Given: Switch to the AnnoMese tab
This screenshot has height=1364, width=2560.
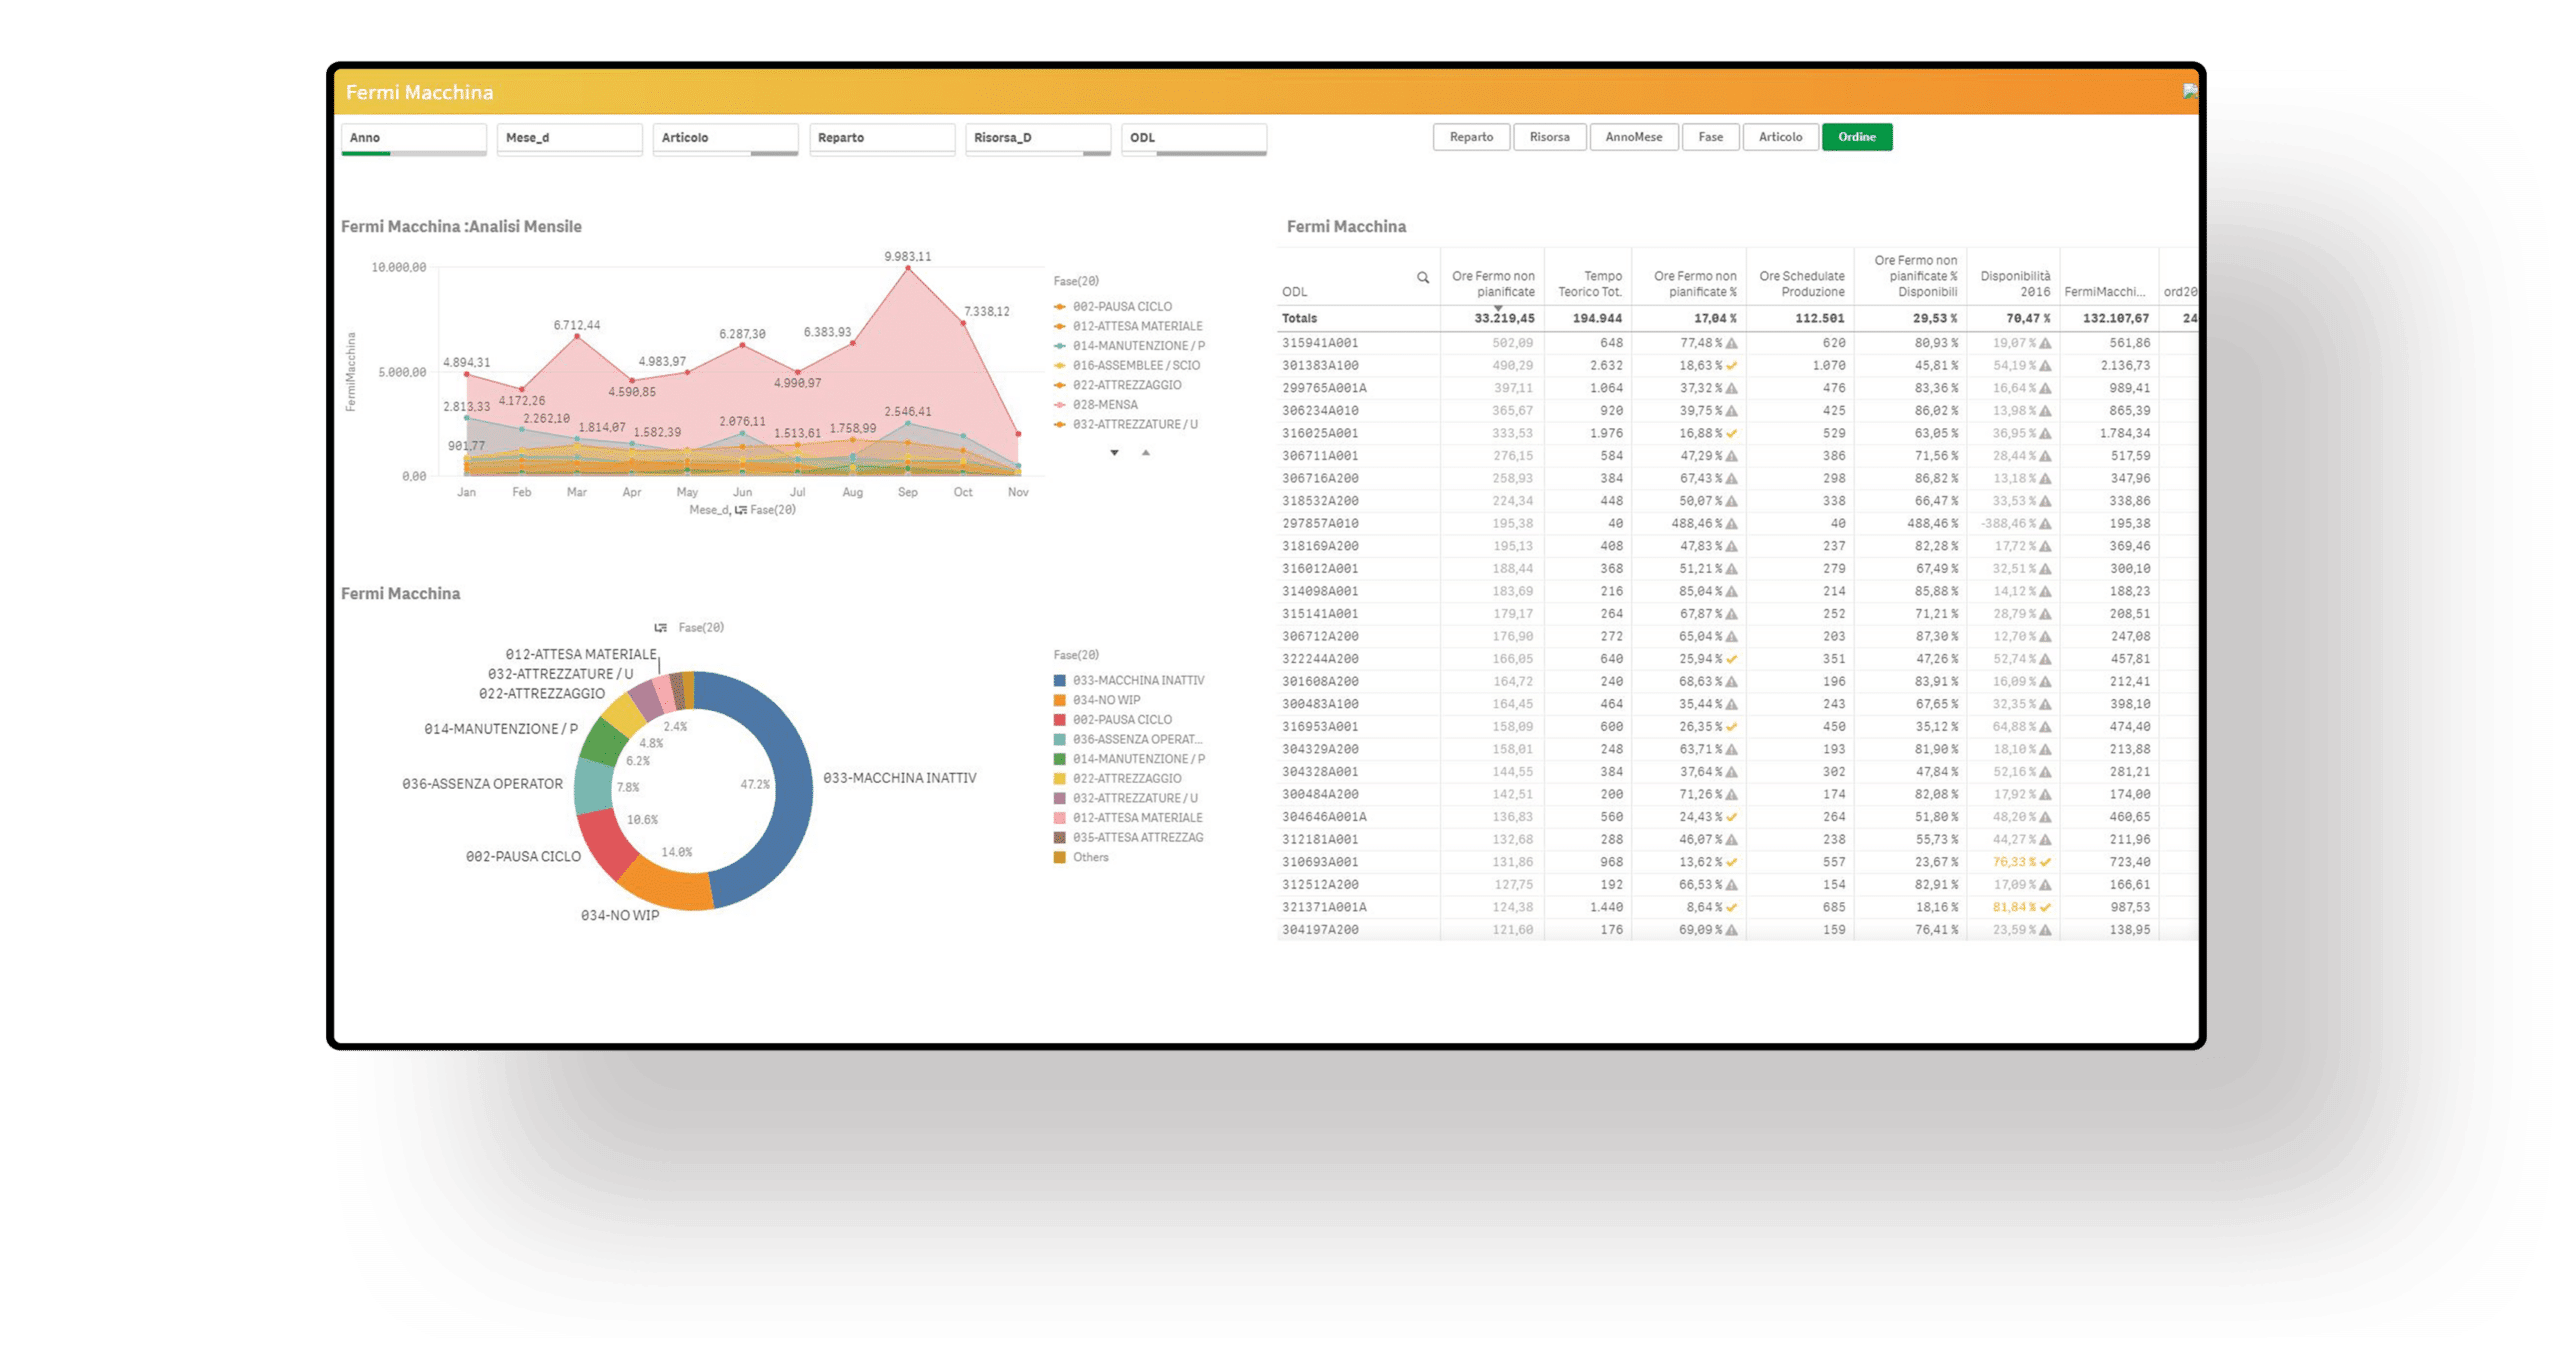Looking at the screenshot, I should 1633,137.
